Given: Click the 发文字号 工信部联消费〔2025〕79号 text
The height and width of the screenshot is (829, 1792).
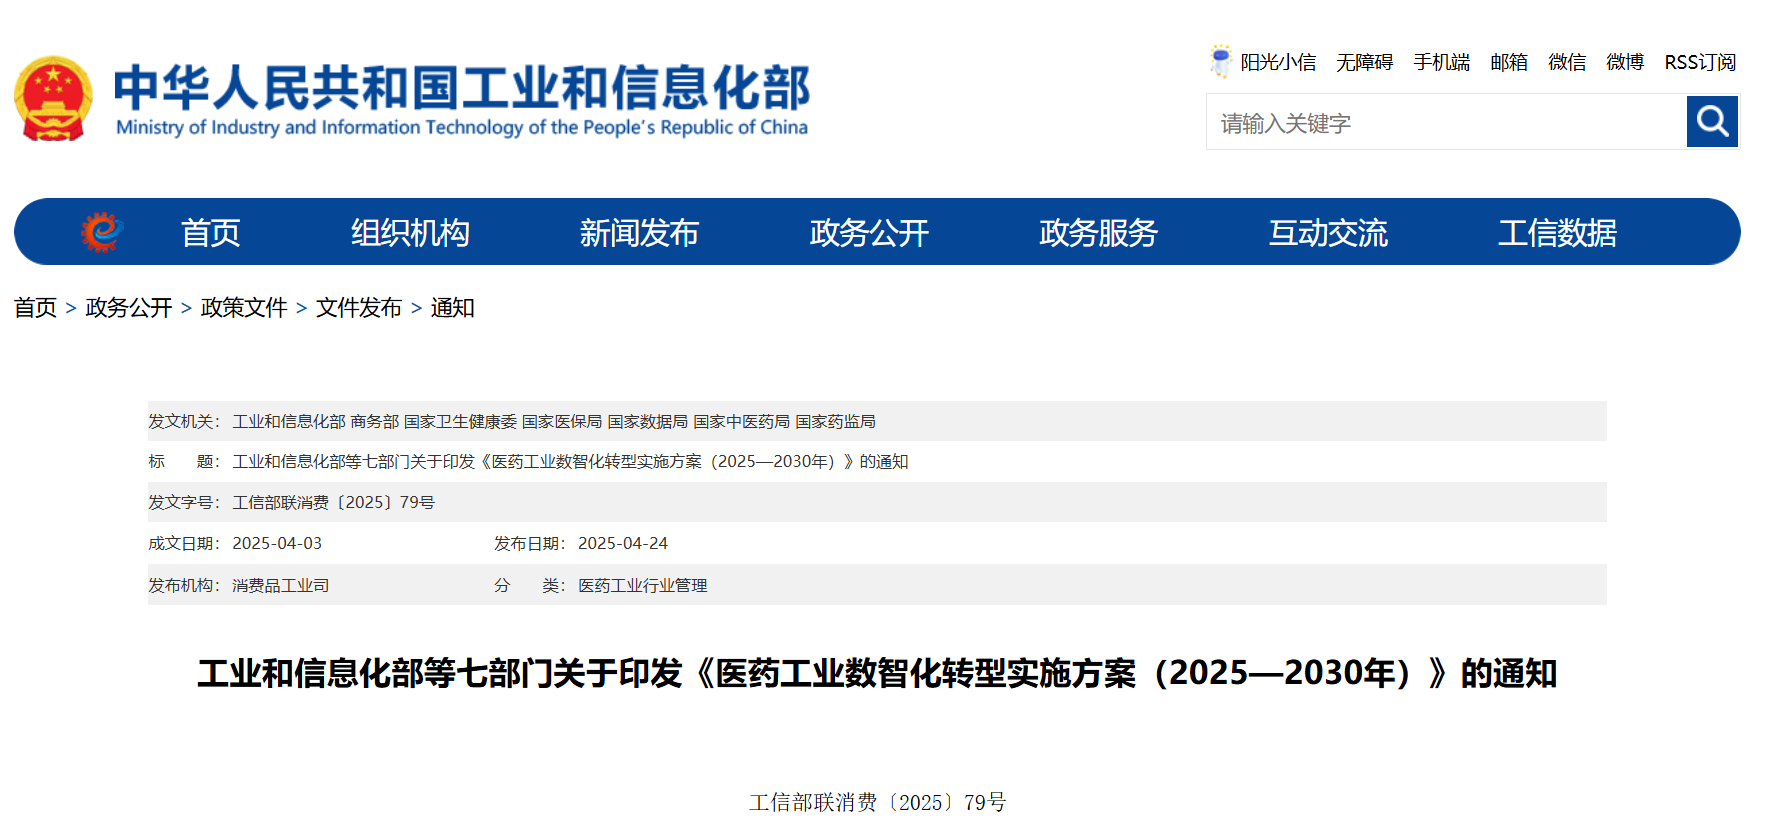Looking at the screenshot, I should [333, 503].
